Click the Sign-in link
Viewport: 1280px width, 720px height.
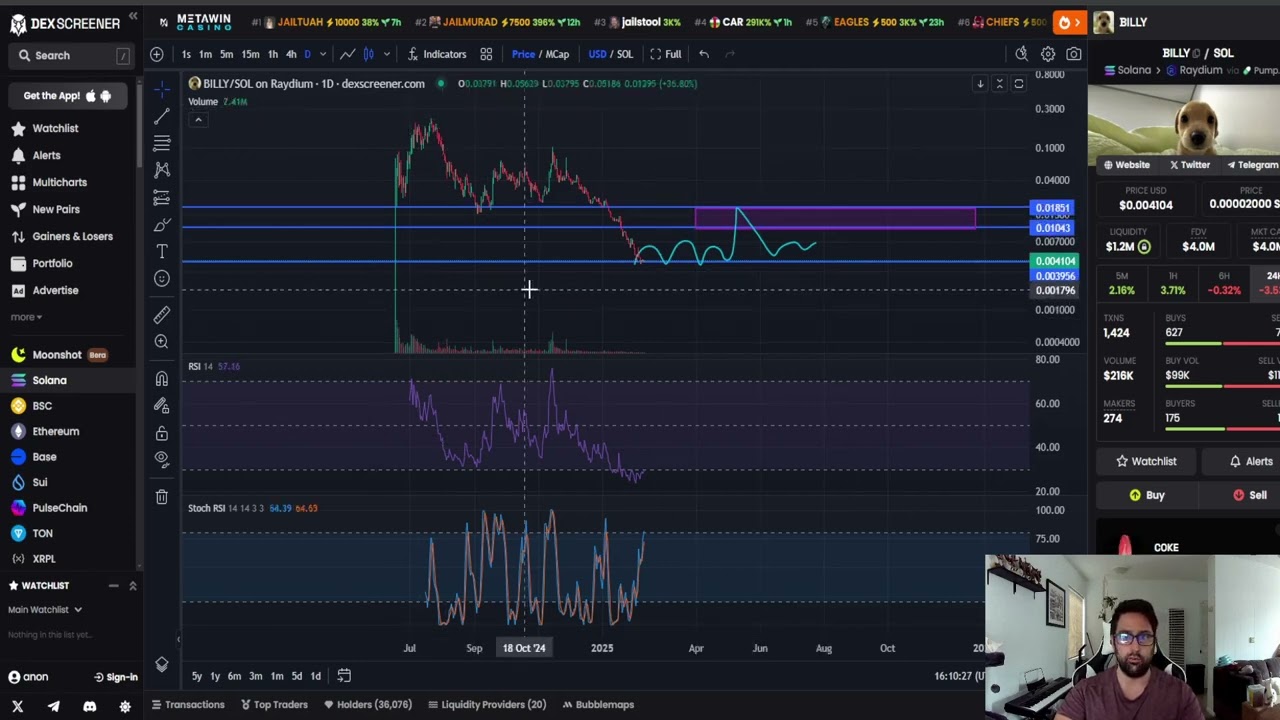pyautogui.click(x=116, y=677)
